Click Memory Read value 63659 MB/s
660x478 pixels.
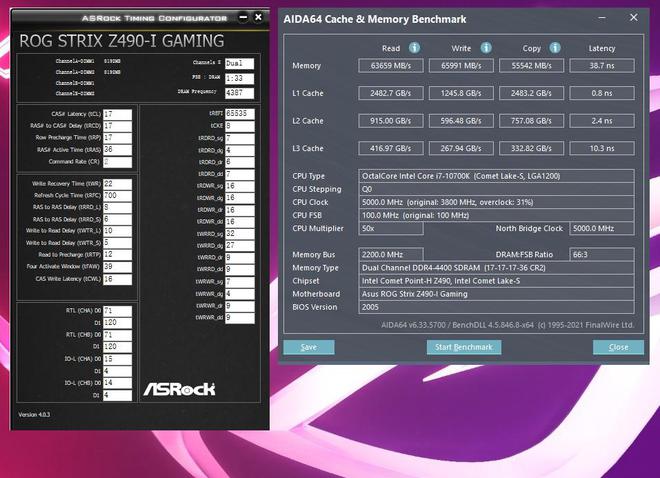[391, 66]
